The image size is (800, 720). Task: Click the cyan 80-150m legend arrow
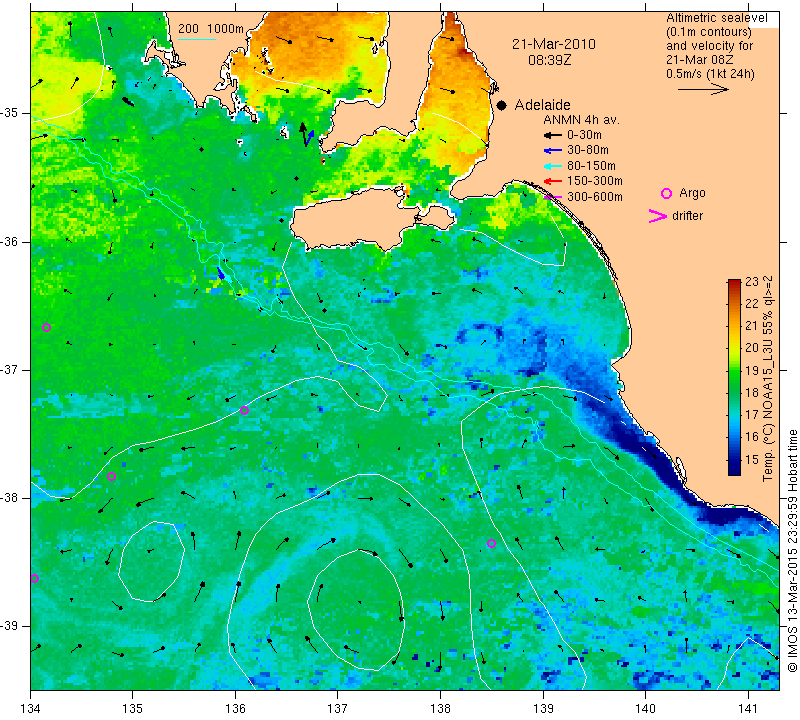(552, 166)
